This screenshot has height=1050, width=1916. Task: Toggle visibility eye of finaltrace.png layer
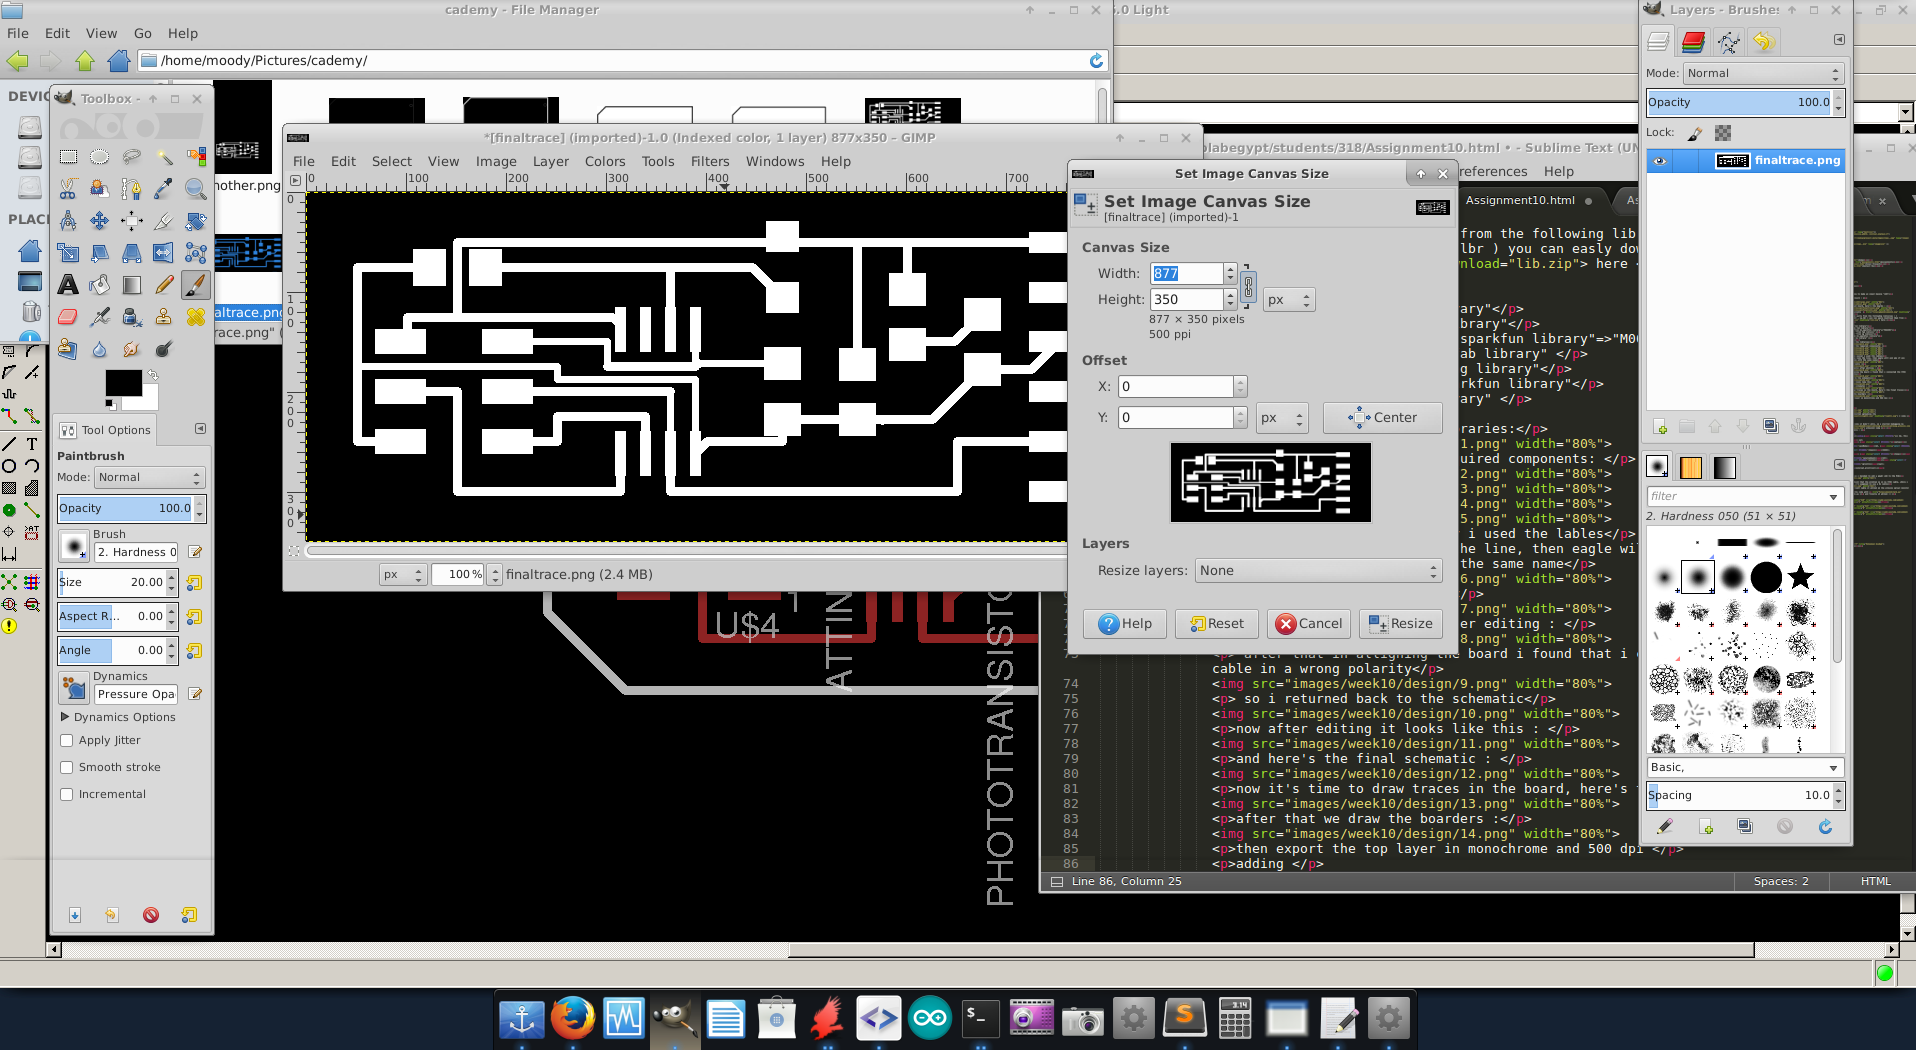(x=1660, y=160)
